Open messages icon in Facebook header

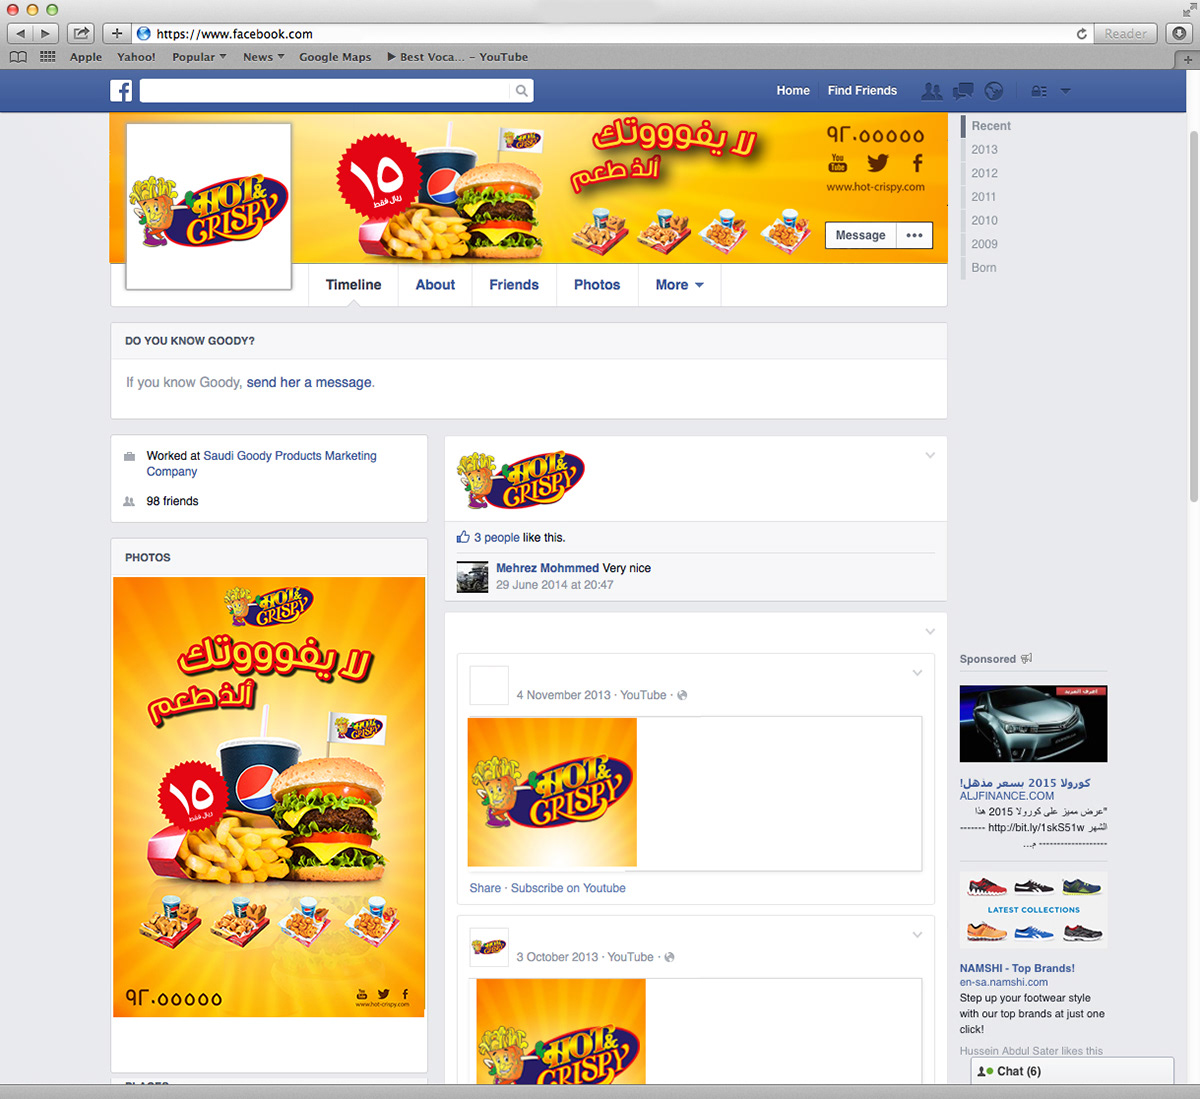pos(963,91)
